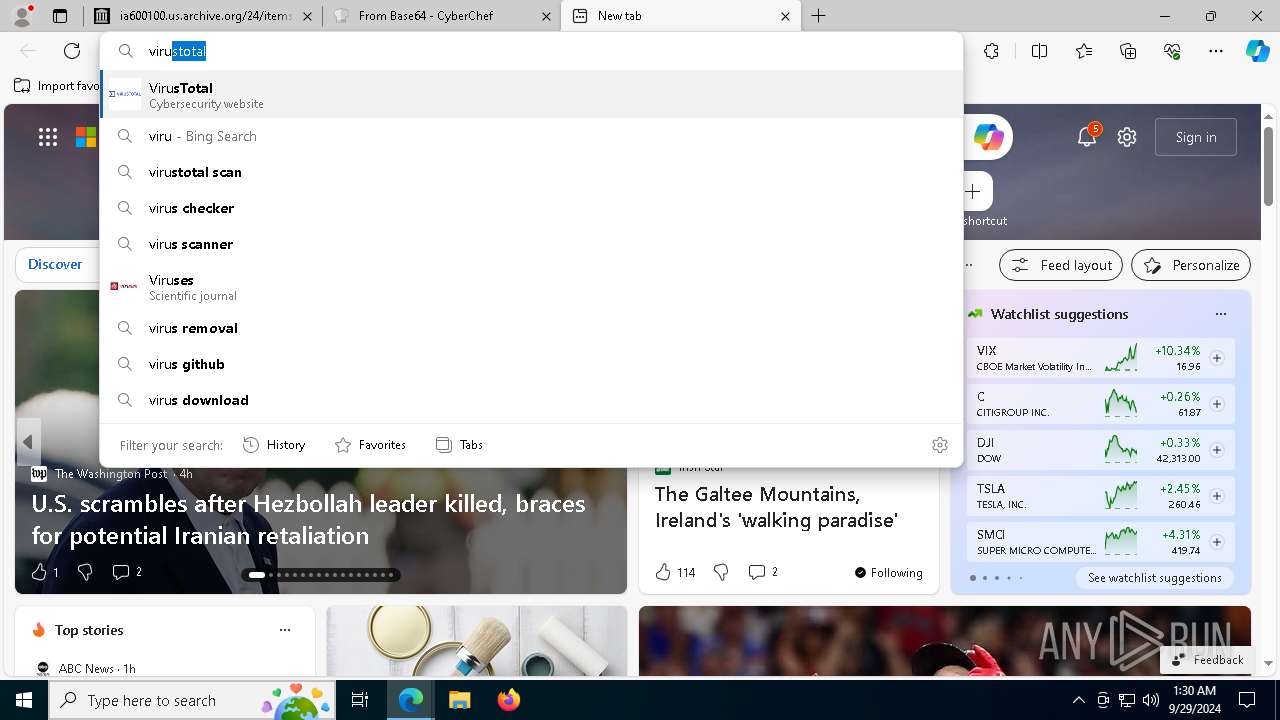Launch Firefox from taskbar
Viewport: 1280px width, 720px height.
(x=508, y=700)
